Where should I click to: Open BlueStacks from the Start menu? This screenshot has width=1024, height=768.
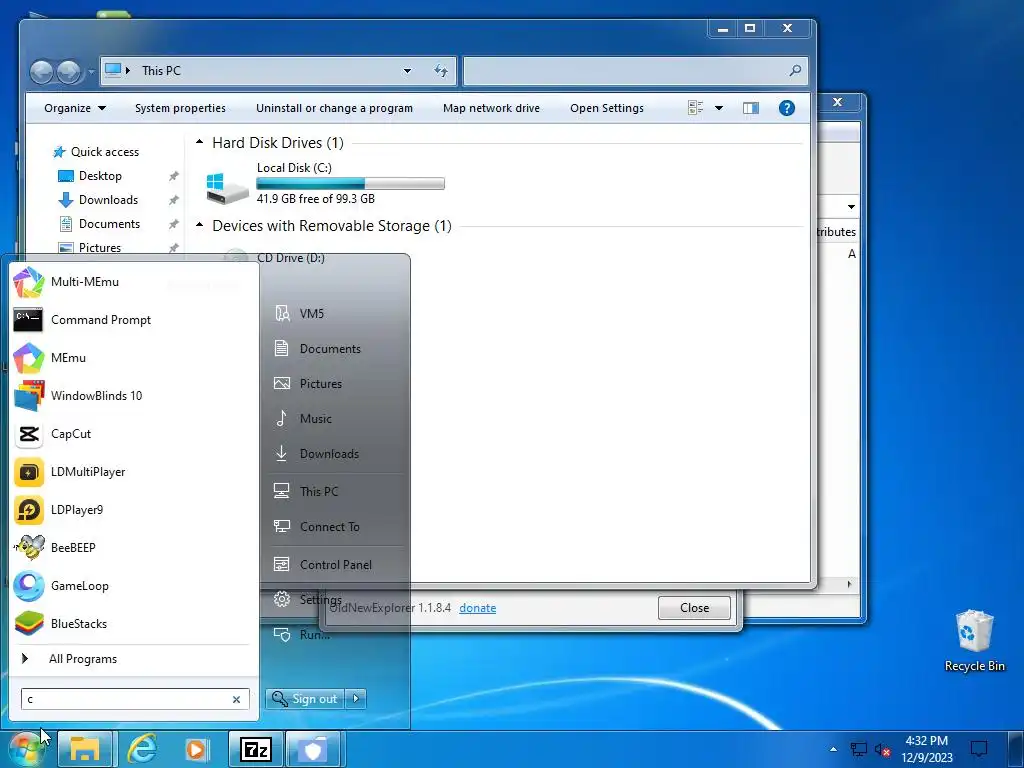pyautogui.click(x=60, y=624)
